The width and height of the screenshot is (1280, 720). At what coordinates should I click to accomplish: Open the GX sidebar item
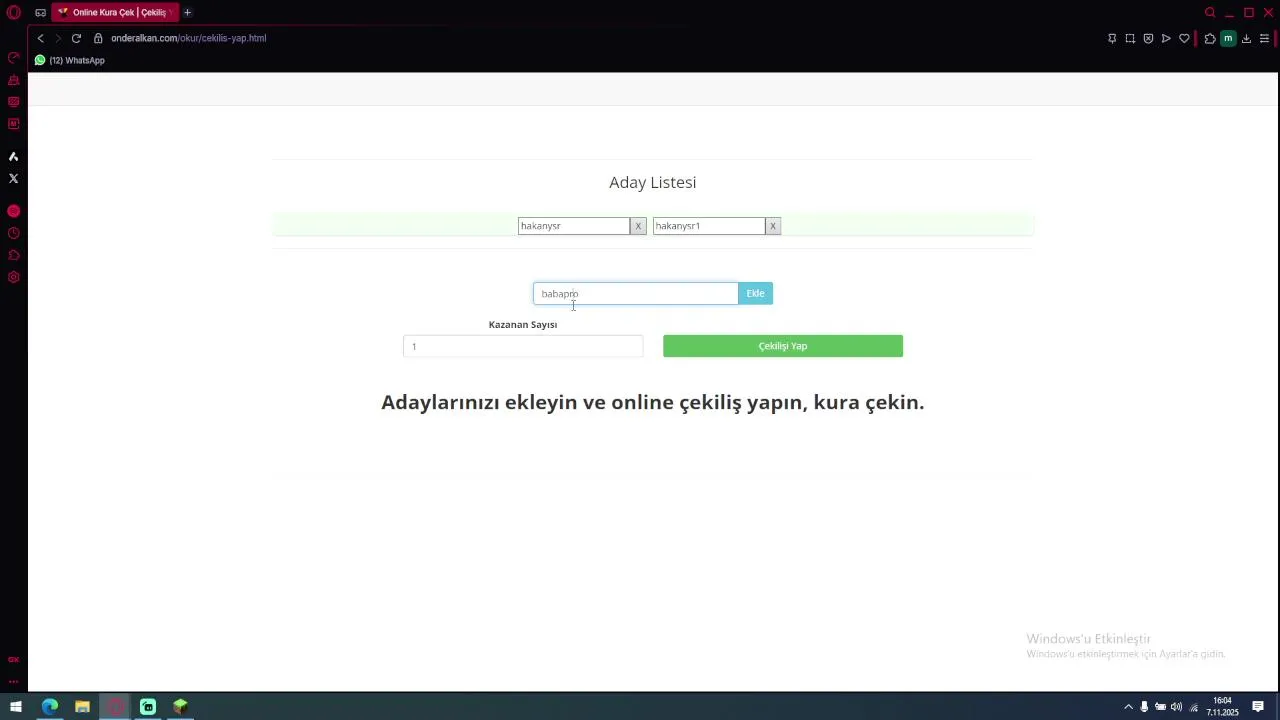tap(14, 660)
